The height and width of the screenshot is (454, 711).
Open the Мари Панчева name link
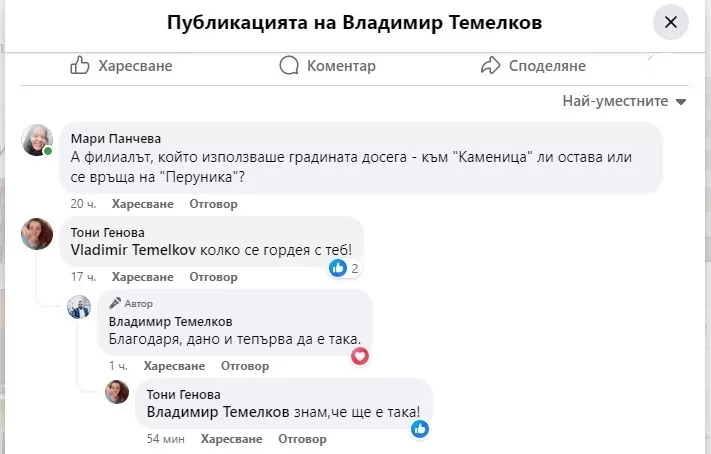click(x=116, y=138)
